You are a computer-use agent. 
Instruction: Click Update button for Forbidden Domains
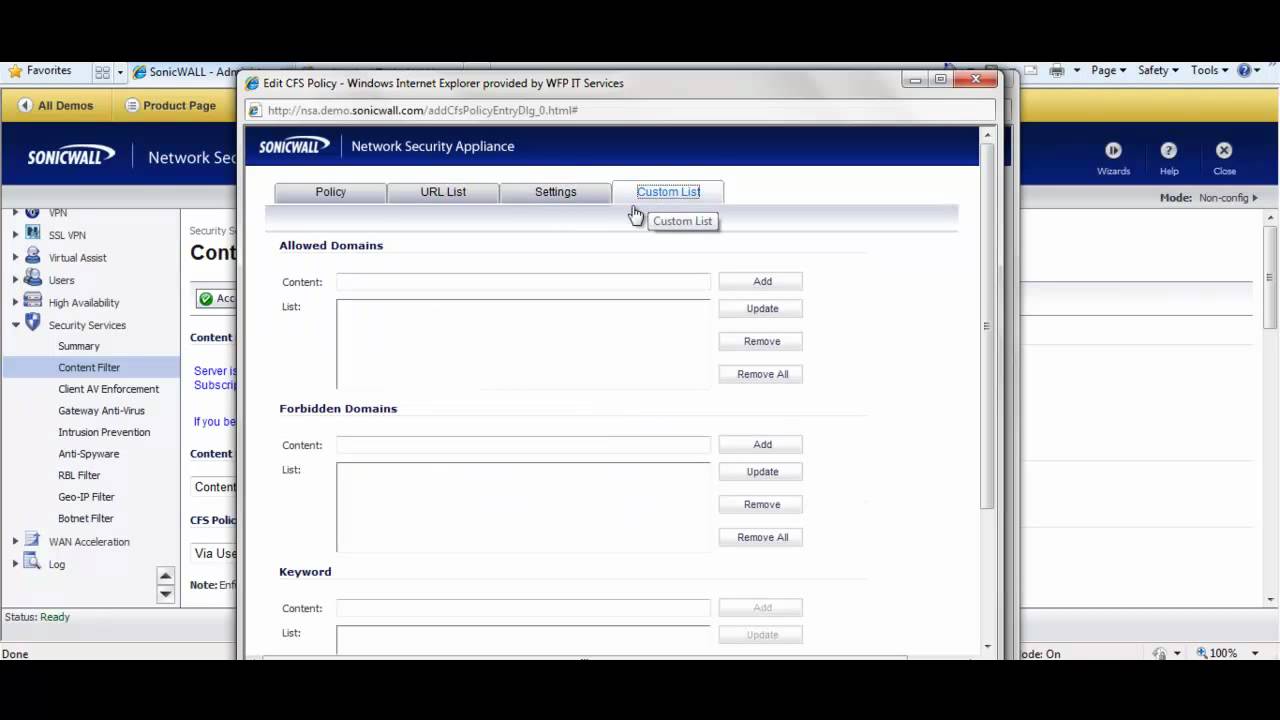[x=762, y=472]
